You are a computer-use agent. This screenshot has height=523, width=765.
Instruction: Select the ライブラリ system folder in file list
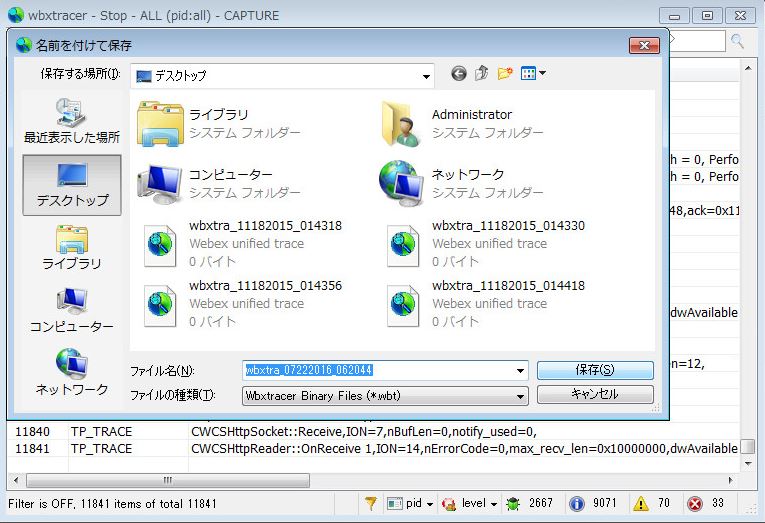(220, 124)
